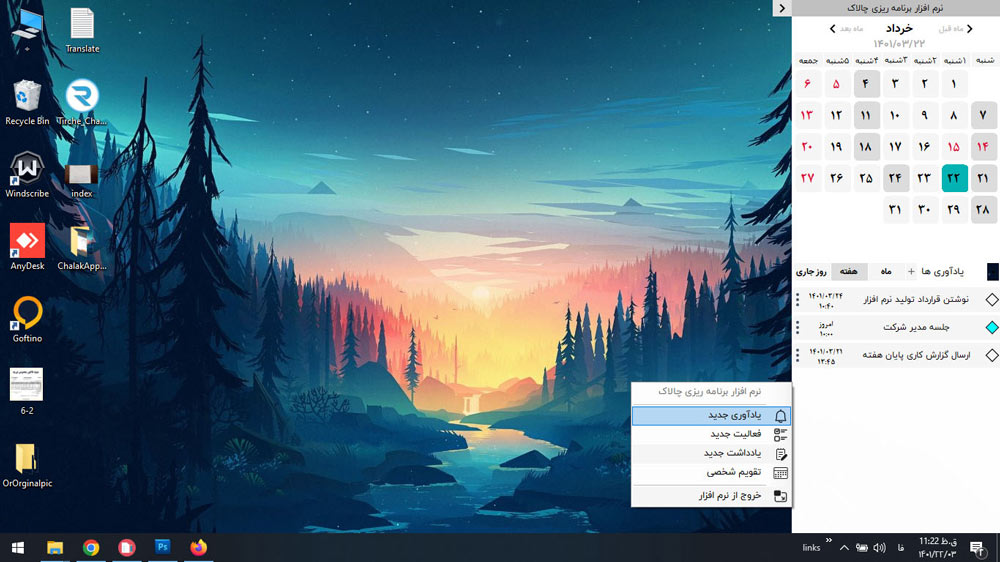Viewport: 1000px width, 562px height.
Task: Switch reminders to the هفته tab
Action: pyautogui.click(x=849, y=272)
